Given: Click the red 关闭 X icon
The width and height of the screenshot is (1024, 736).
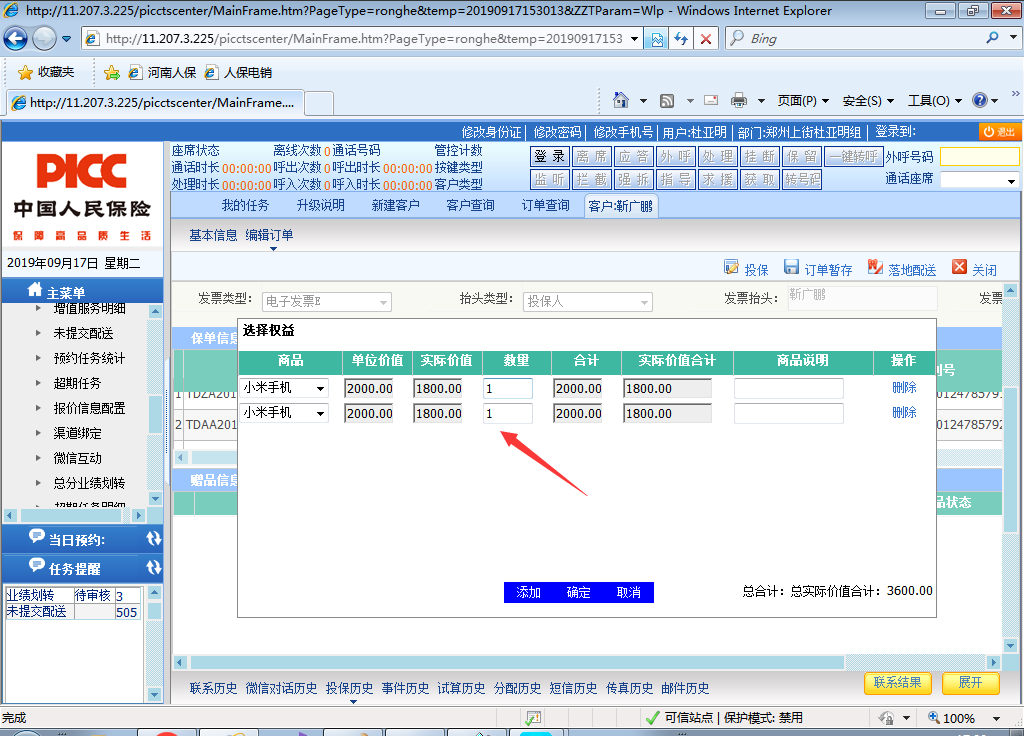Looking at the screenshot, I should pos(960,268).
